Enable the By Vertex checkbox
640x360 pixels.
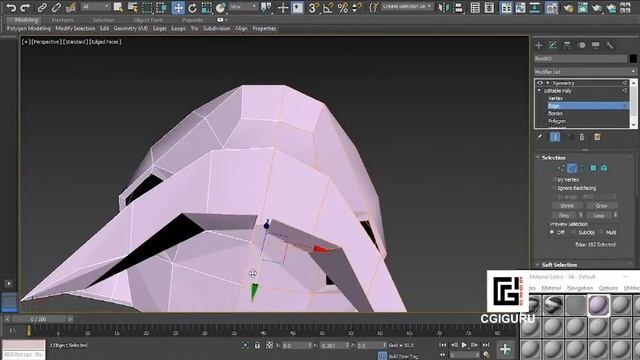click(x=555, y=180)
